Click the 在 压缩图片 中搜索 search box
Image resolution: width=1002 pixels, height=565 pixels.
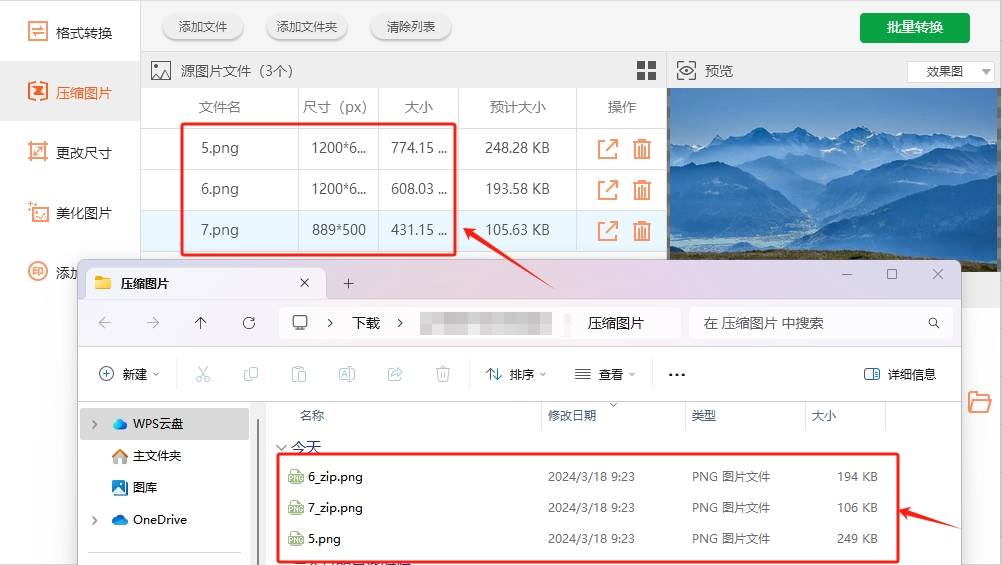coord(821,323)
